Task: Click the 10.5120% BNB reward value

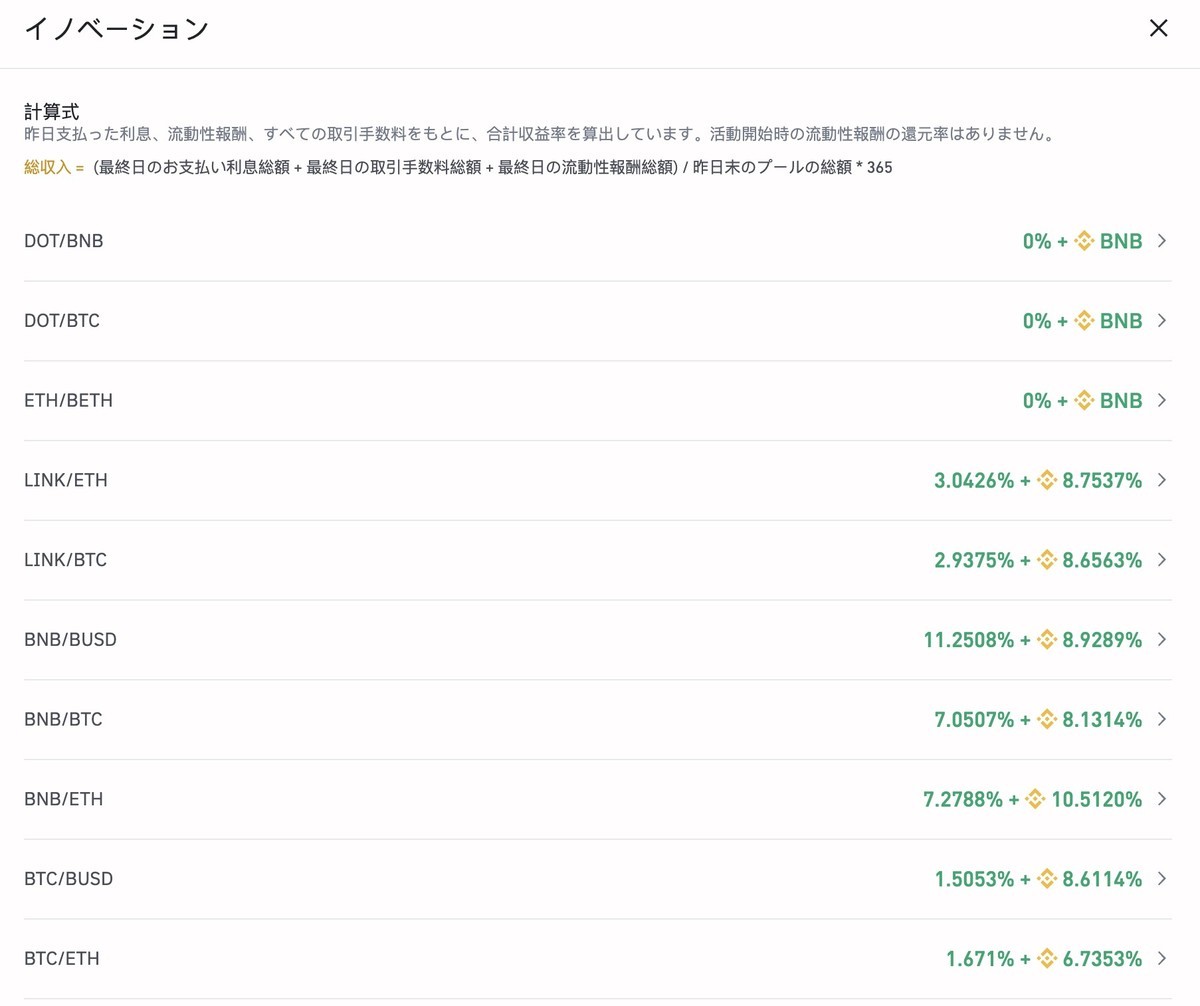Action: 1096,799
